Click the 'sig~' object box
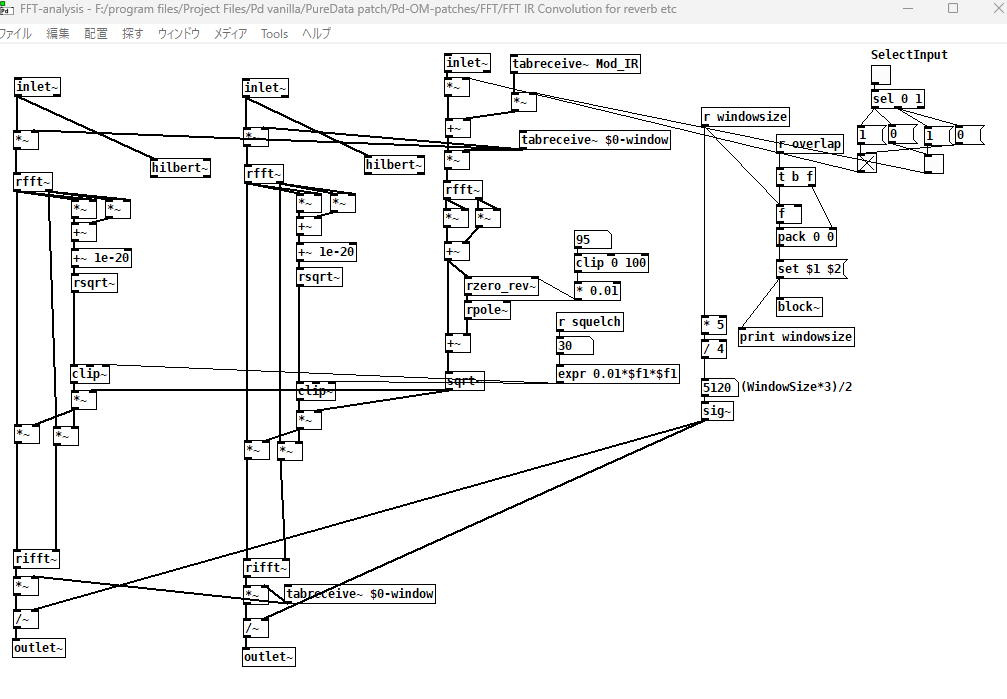Screen dimensions: 1007x699 717,411
